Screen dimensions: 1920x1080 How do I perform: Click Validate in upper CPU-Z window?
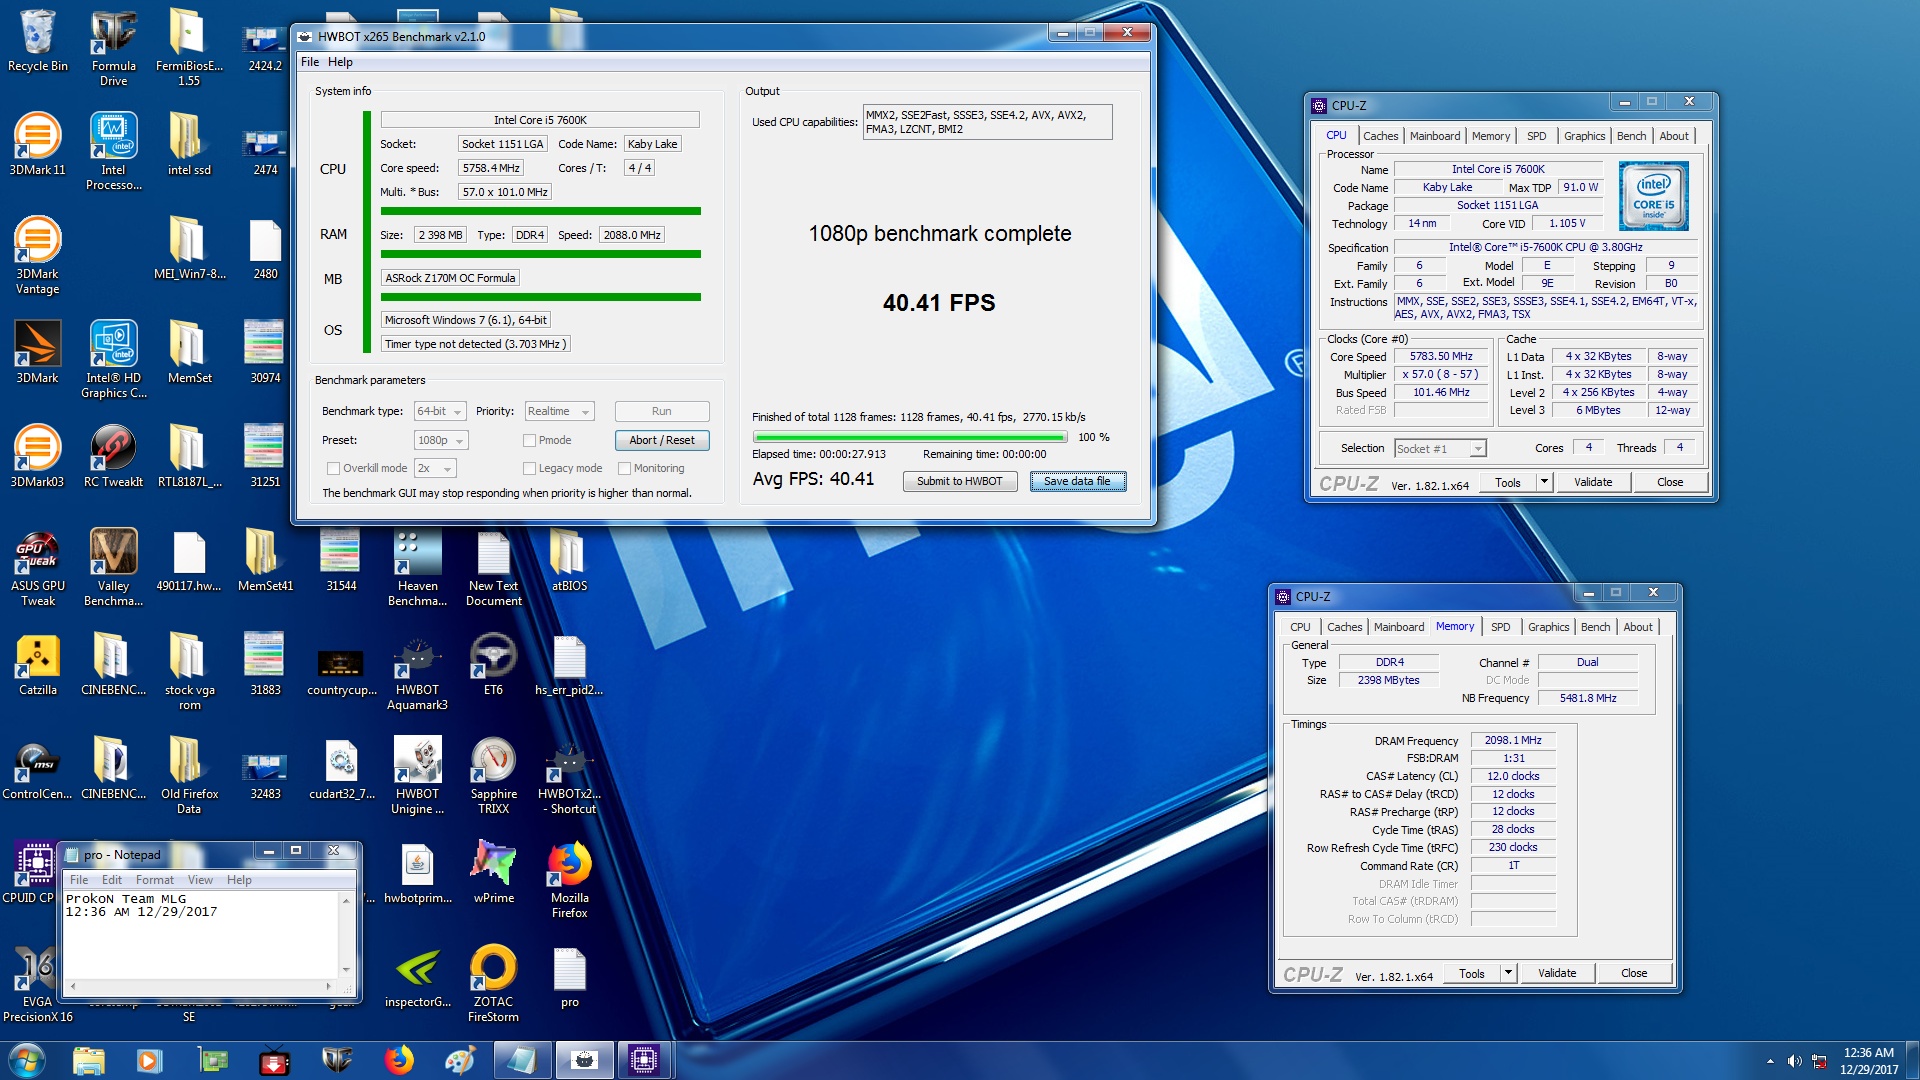pyautogui.click(x=1593, y=482)
